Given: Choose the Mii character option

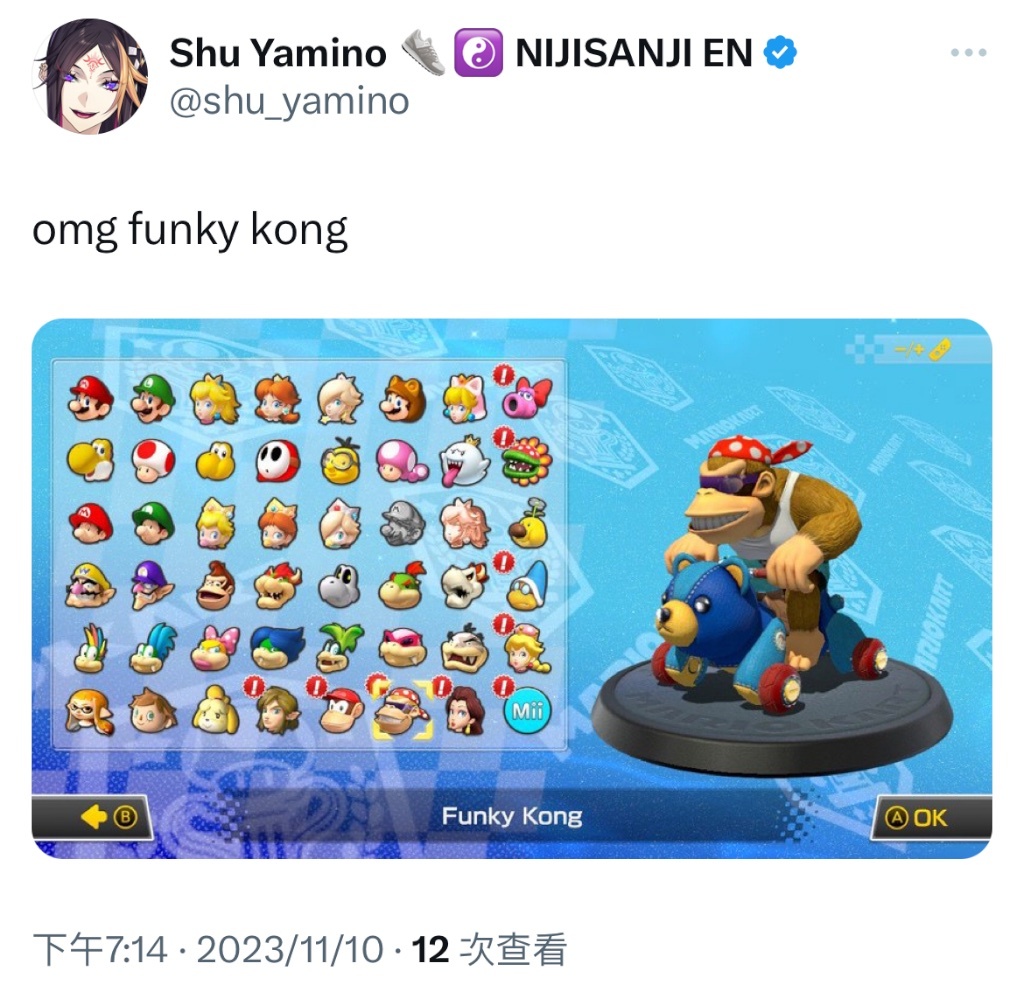Looking at the screenshot, I should coord(526,711).
